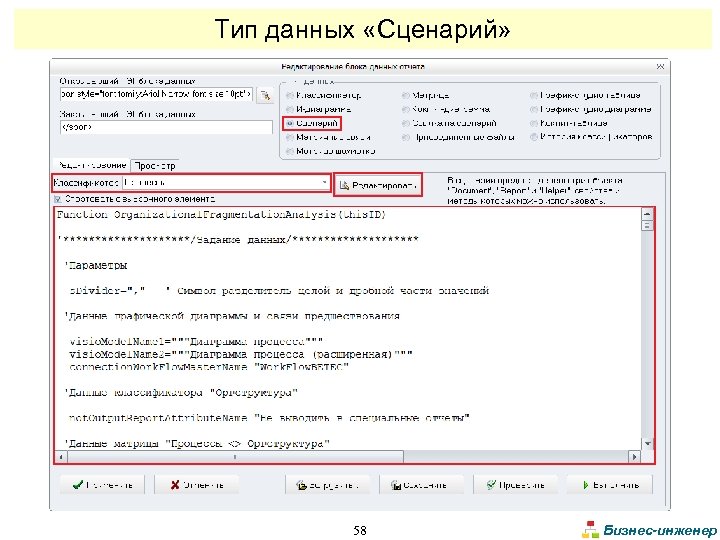Click inside the closing HTML tag input field
This screenshot has width=720, height=540.
coord(166,127)
